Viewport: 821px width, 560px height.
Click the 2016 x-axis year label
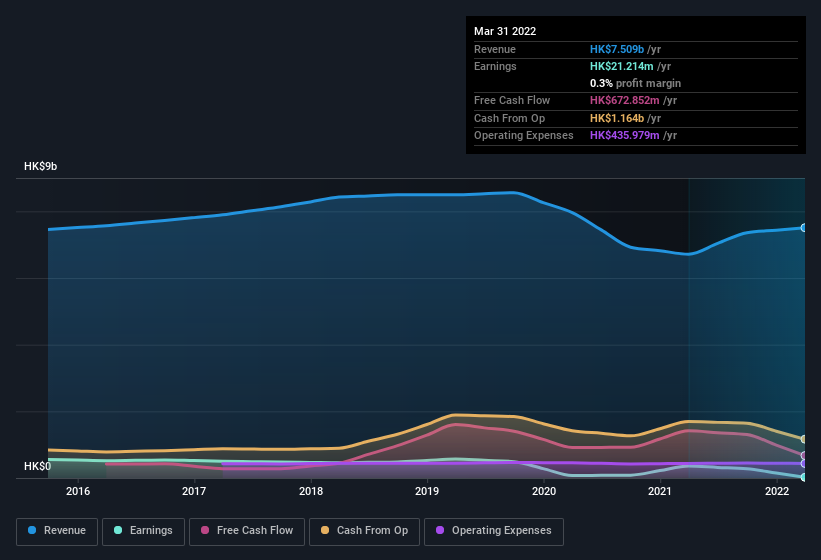[78, 491]
